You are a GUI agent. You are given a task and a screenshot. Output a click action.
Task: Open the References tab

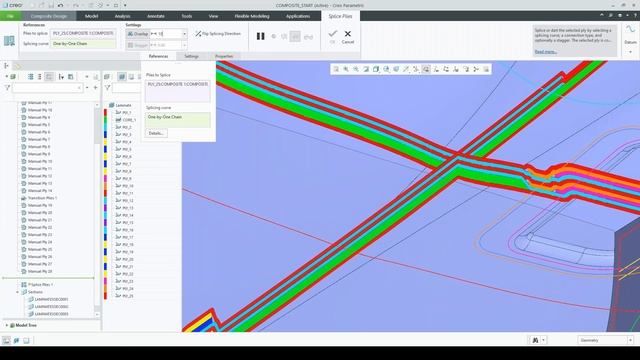pyautogui.click(x=158, y=56)
